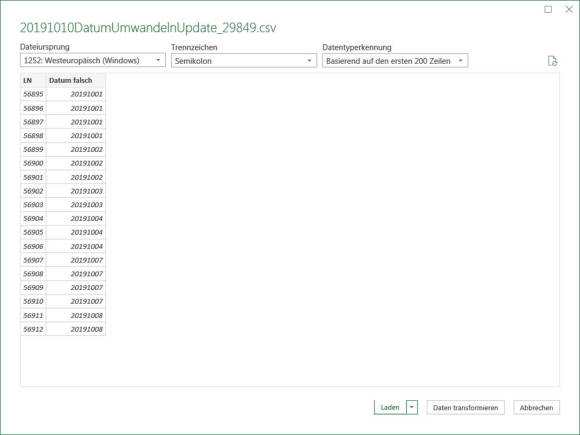Click preview cell 56895

pyautogui.click(x=33, y=94)
